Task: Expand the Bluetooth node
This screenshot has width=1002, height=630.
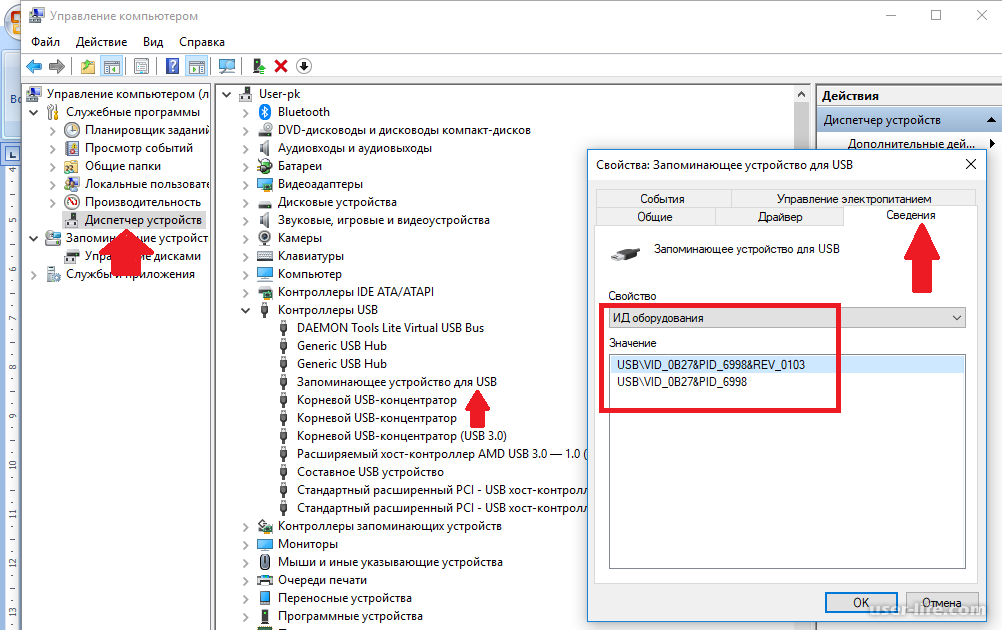Action: click(x=245, y=112)
